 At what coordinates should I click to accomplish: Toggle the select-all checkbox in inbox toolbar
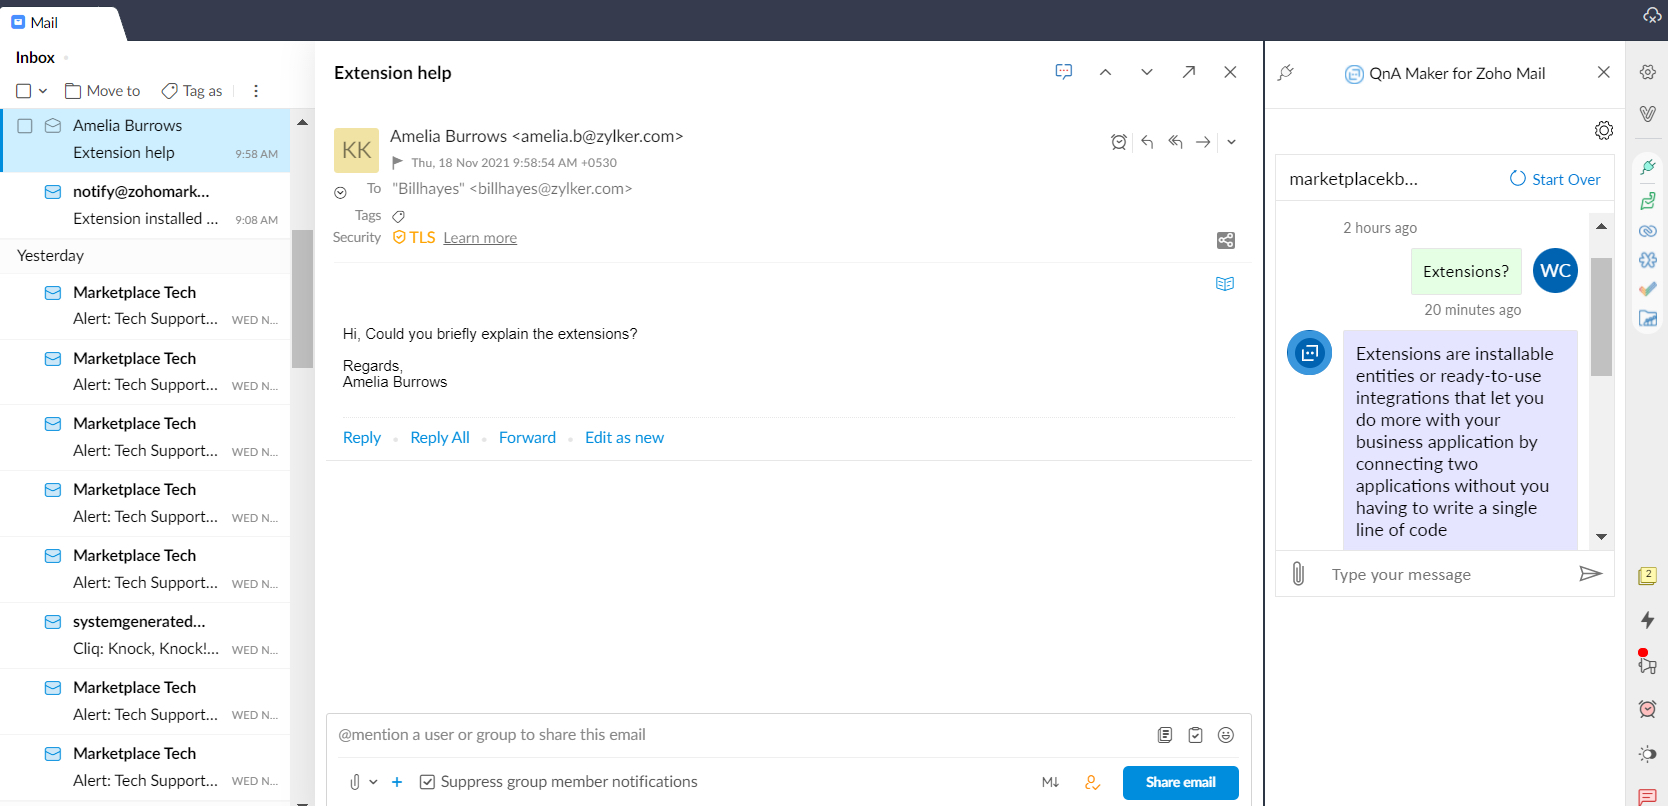click(x=24, y=91)
